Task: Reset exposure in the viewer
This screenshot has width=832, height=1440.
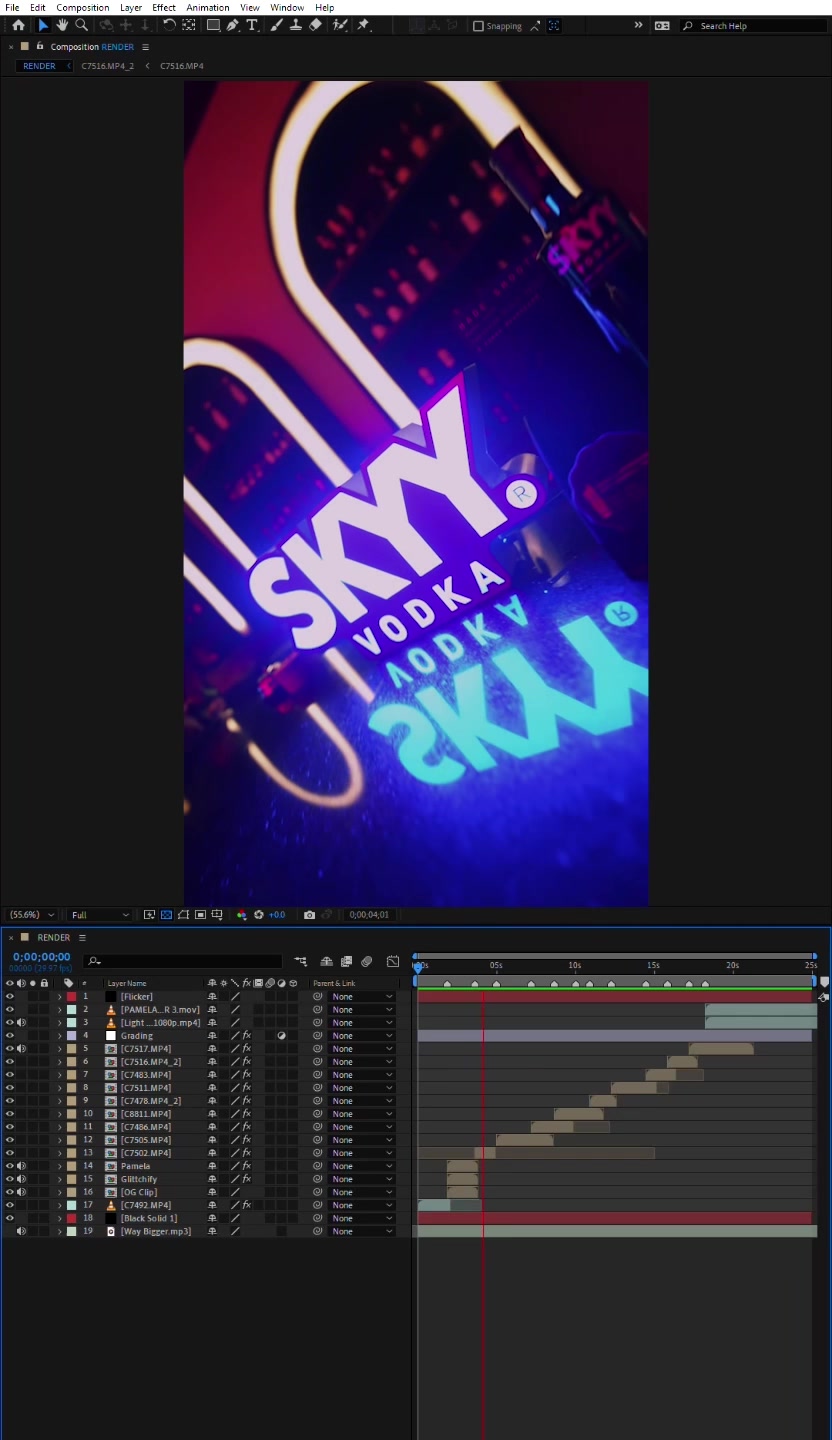Action: (258, 915)
